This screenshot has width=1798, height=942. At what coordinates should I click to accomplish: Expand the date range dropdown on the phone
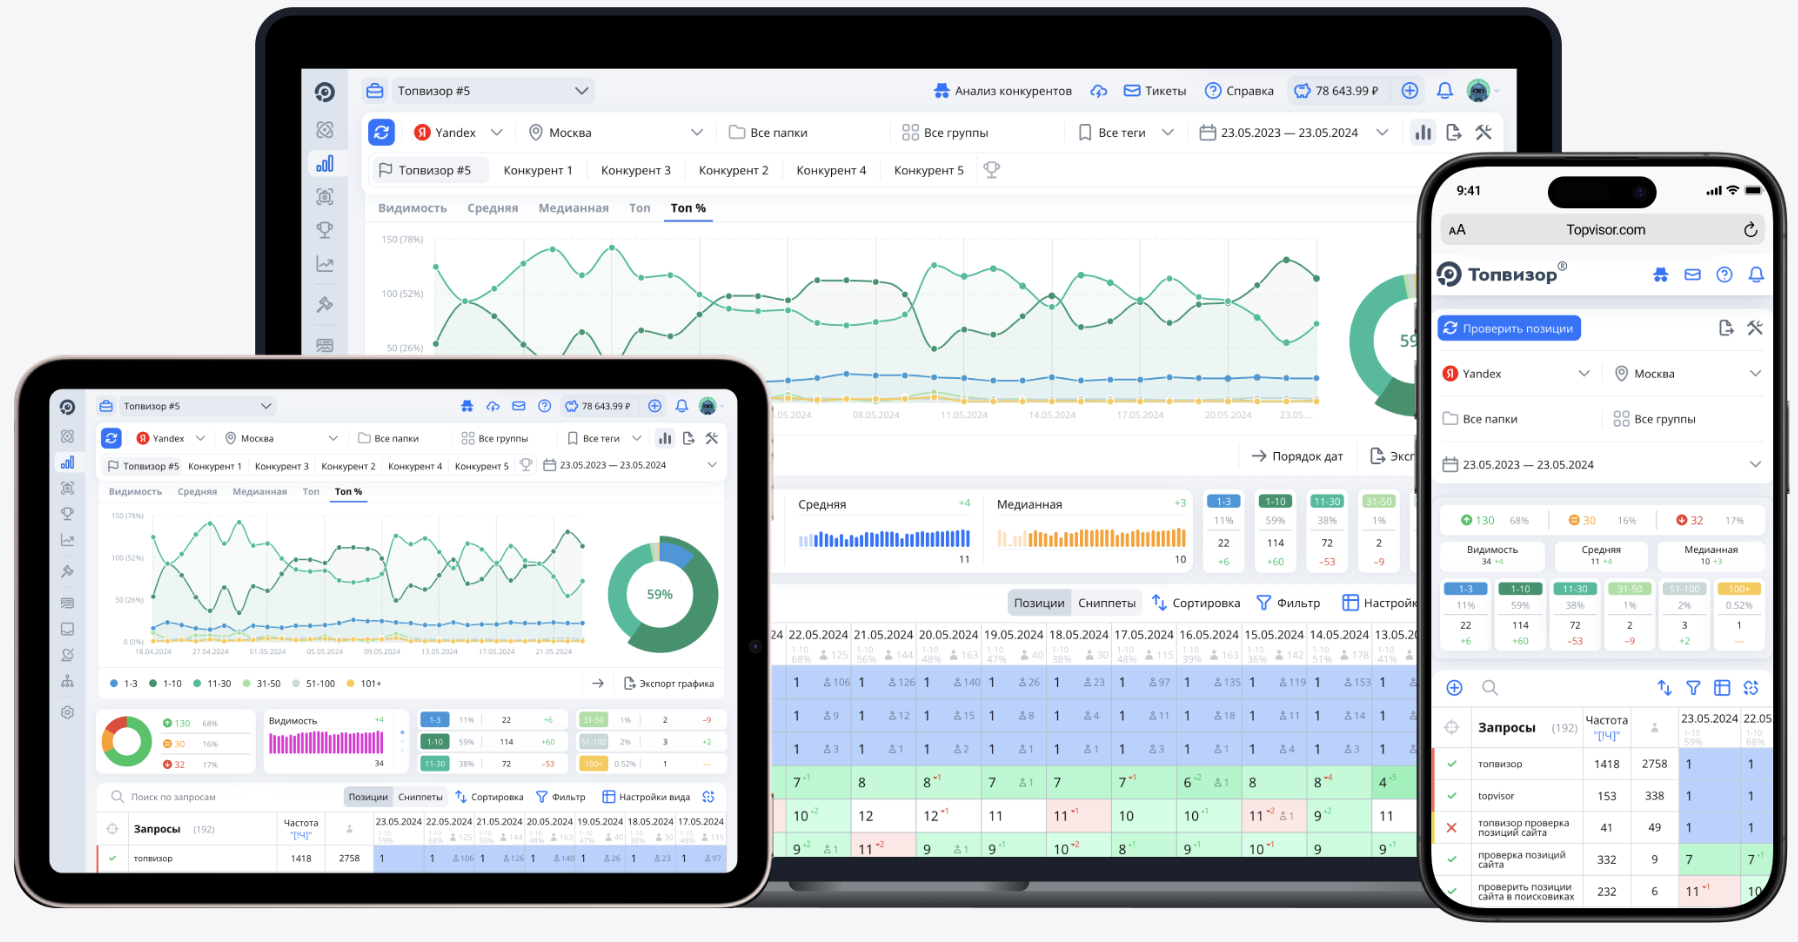pyautogui.click(x=1601, y=464)
